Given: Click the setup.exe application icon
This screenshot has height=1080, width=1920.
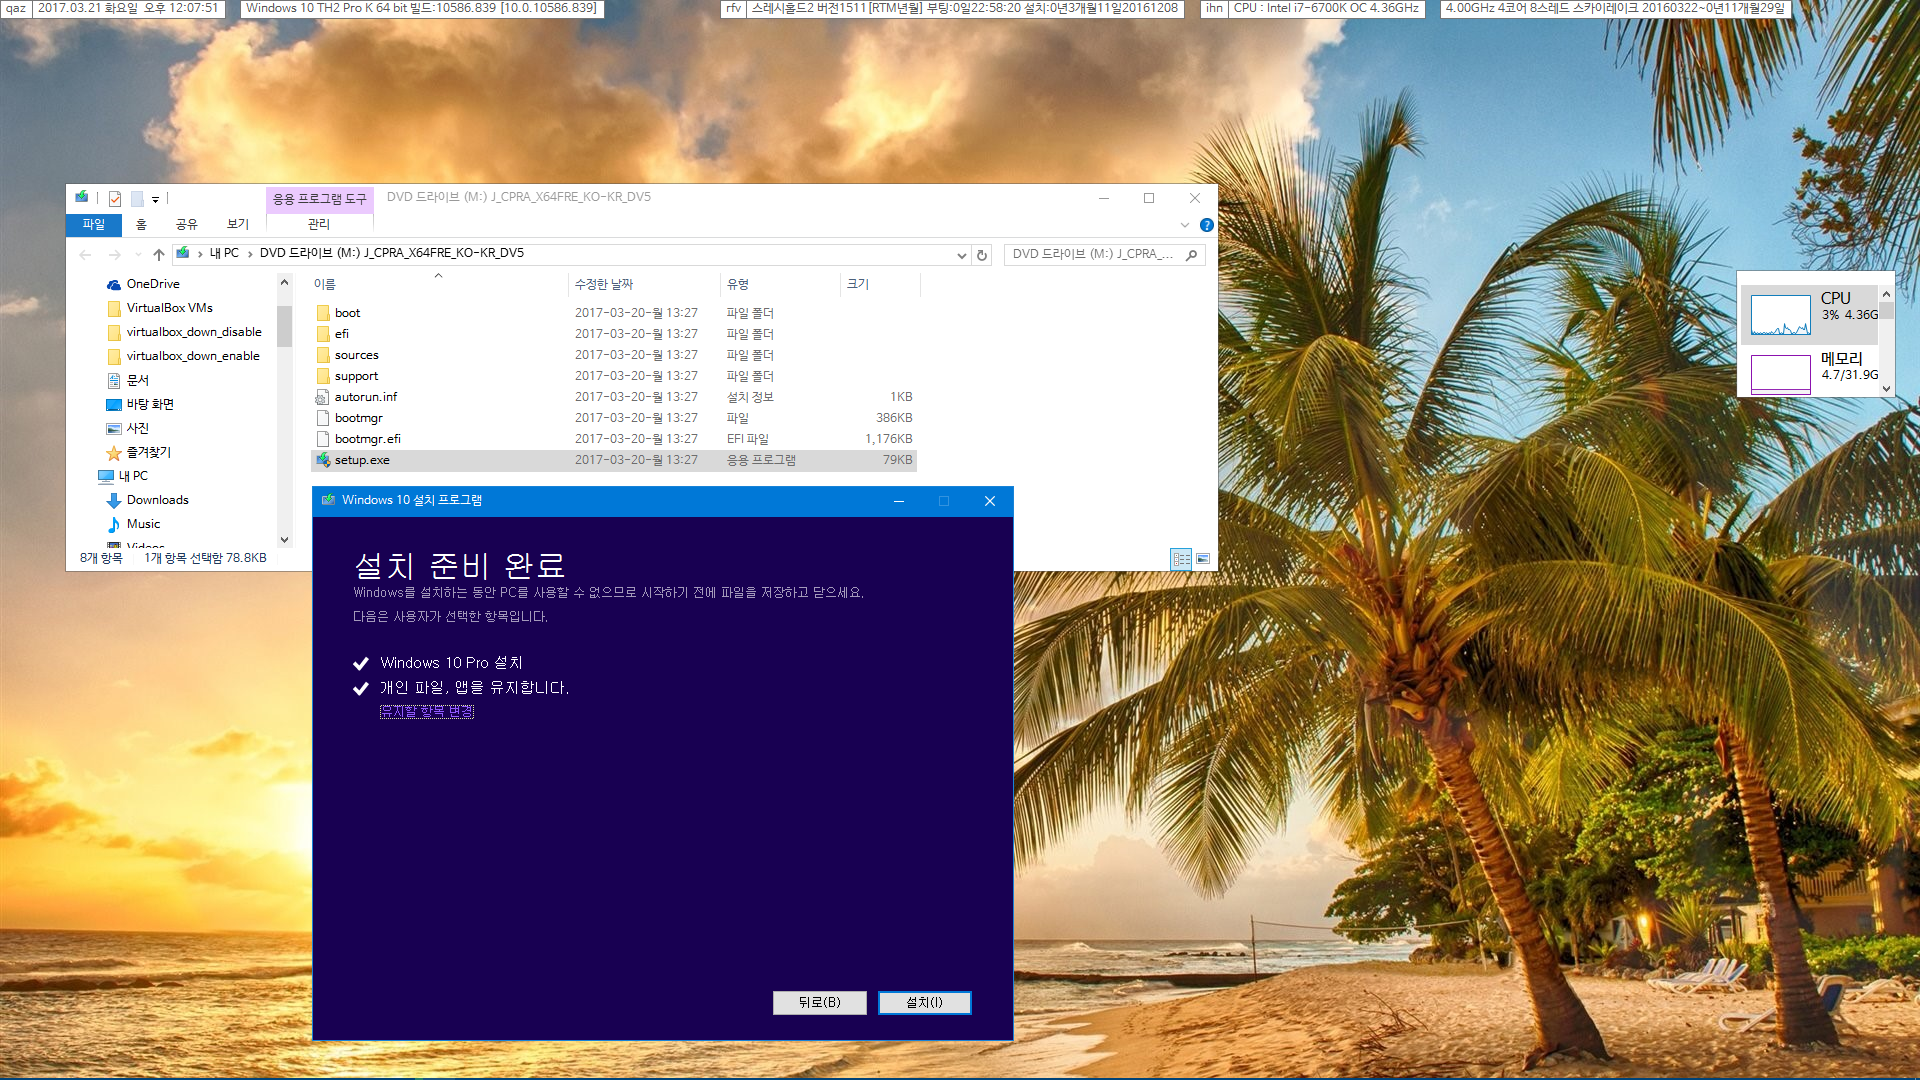Looking at the screenshot, I should pyautogui.click(x=323, y=459).
